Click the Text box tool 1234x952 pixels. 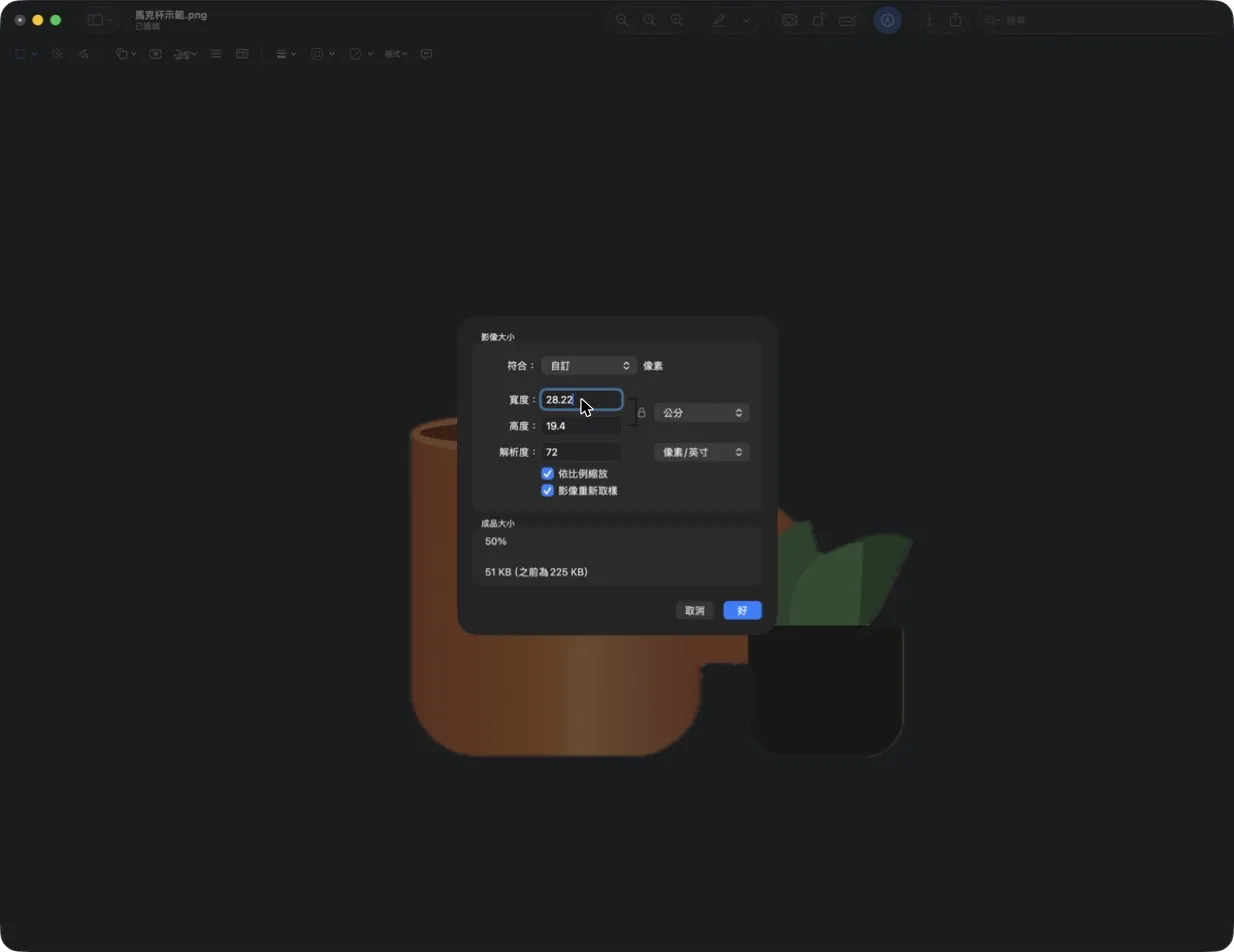[x=156, y=54]
